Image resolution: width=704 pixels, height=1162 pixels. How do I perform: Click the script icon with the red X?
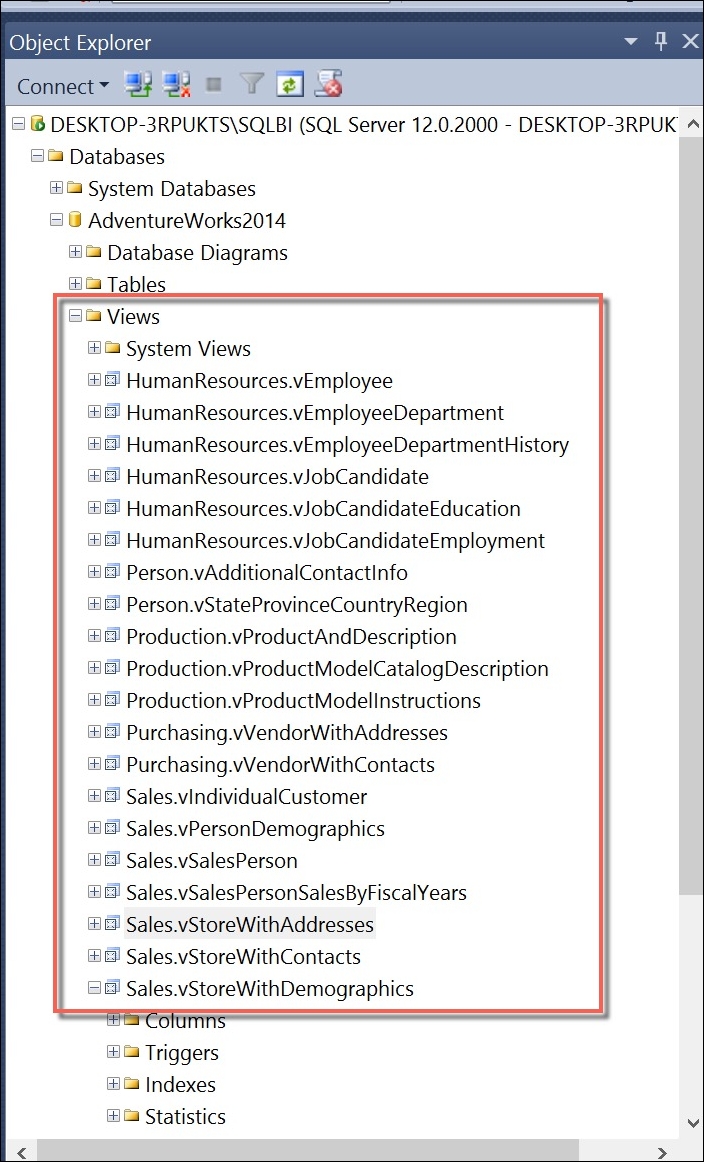pyautogui.click(x=328, y=85)
